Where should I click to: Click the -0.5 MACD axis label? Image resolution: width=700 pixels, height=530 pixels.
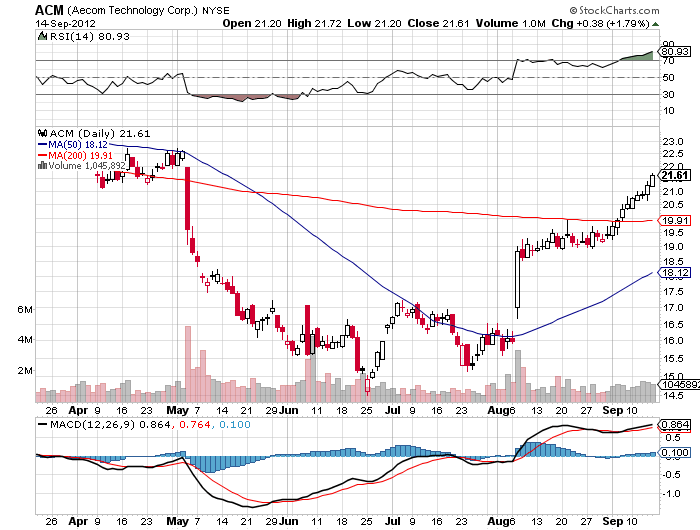[671, 475]
